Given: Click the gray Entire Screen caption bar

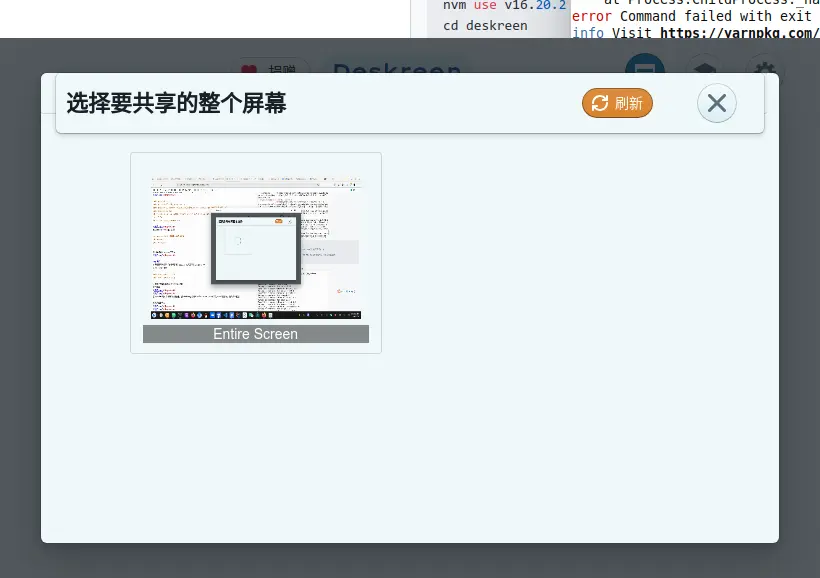Looking at the screenshot, I should (255, 334).
